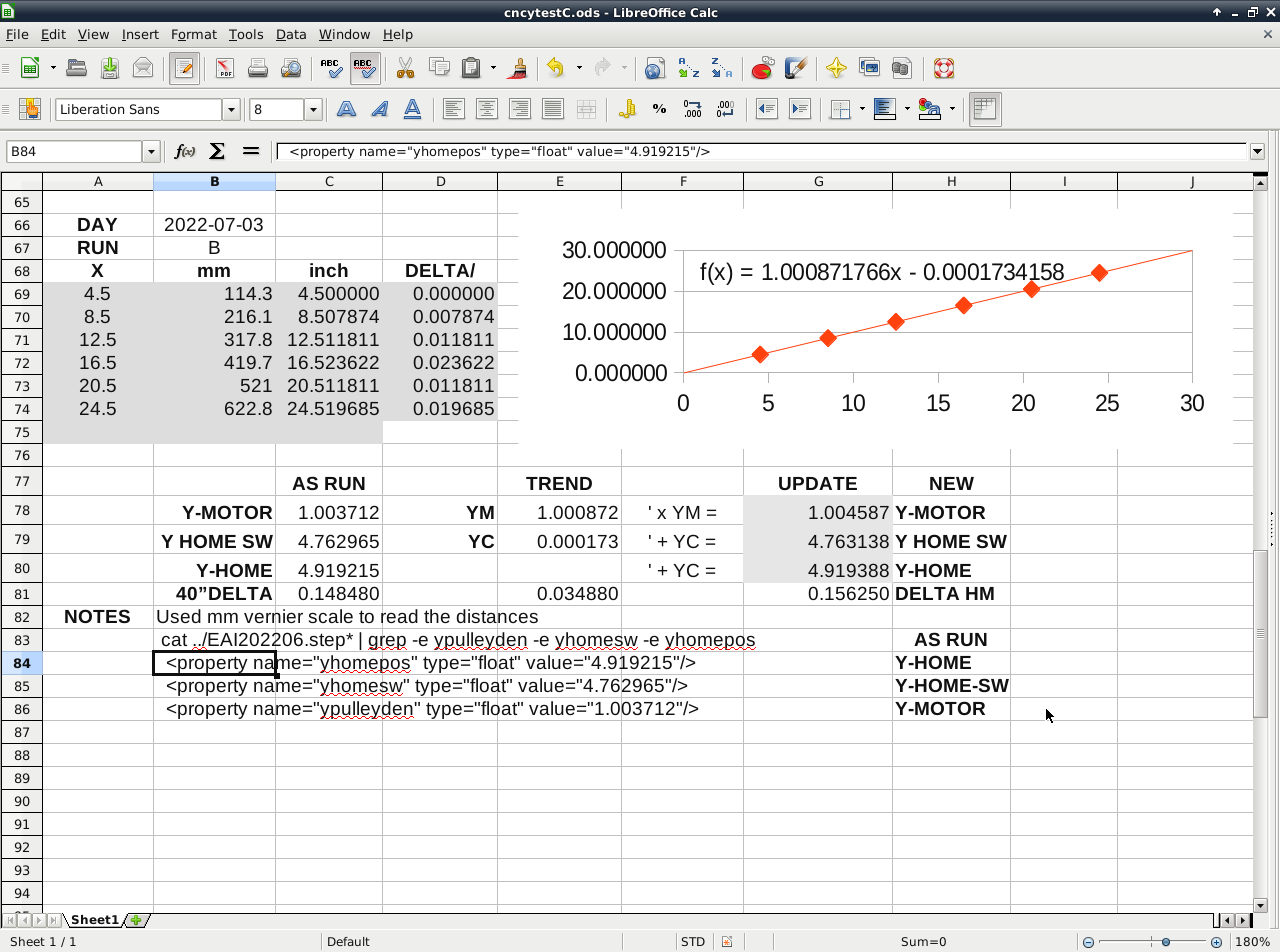1280x952 pixels.
Task: Align cell contents right
Action: 520,109
